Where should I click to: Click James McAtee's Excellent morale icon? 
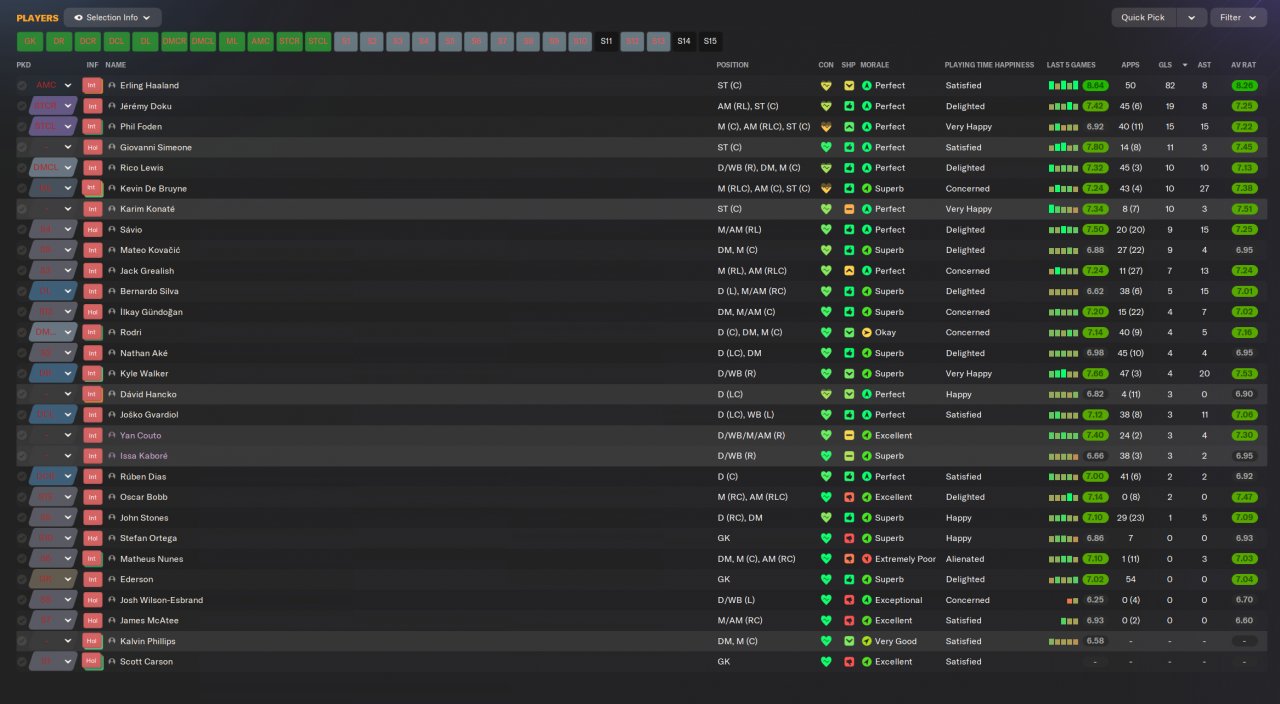click(x=867, y=621)
